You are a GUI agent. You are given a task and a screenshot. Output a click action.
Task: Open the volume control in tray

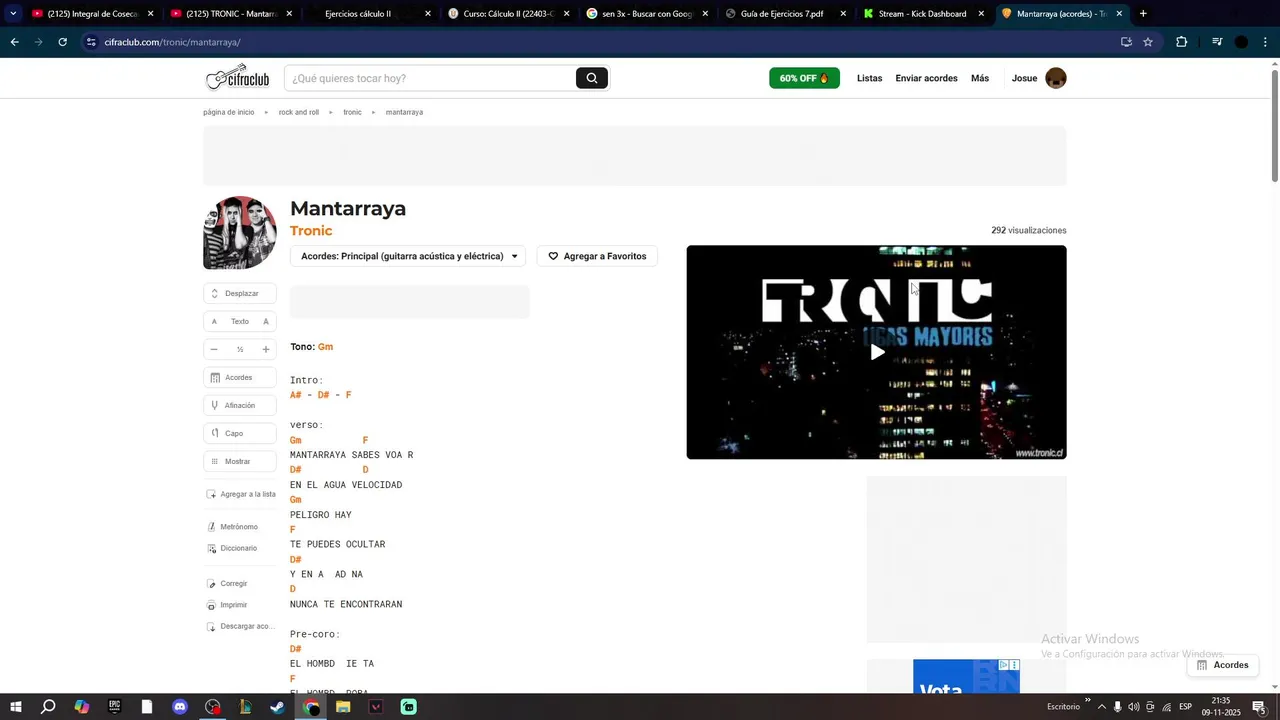(x=1134, y=707)
